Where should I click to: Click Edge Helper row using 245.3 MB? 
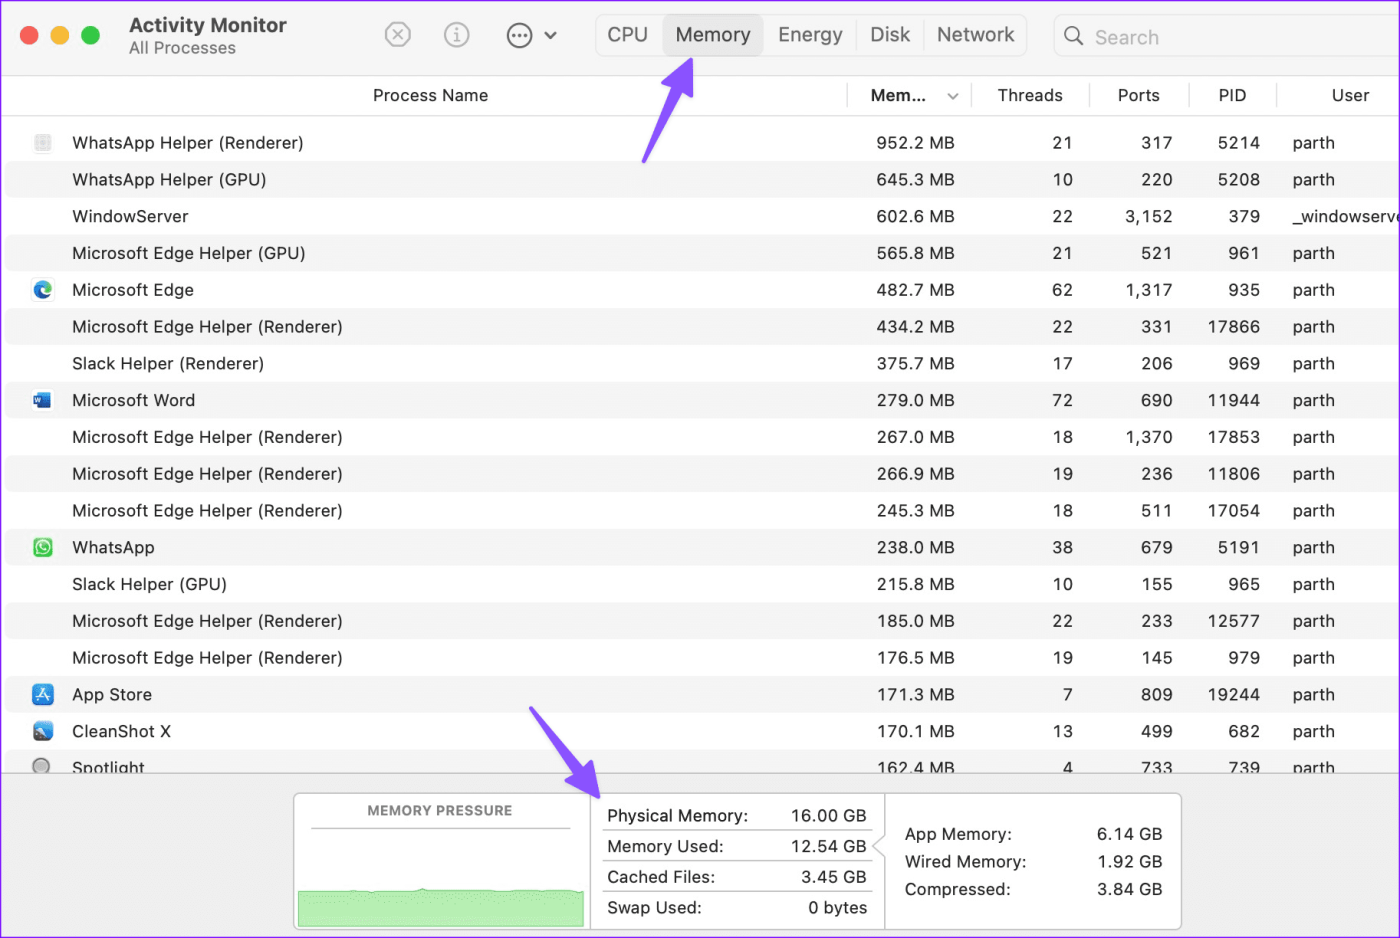(702, 510)
